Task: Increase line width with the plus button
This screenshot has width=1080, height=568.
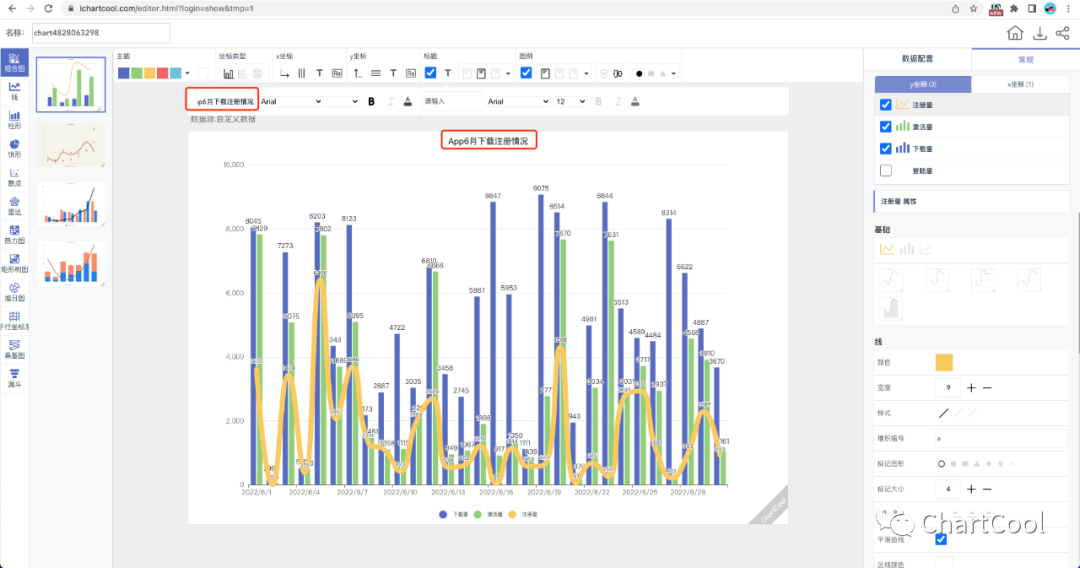Action: 971,387
